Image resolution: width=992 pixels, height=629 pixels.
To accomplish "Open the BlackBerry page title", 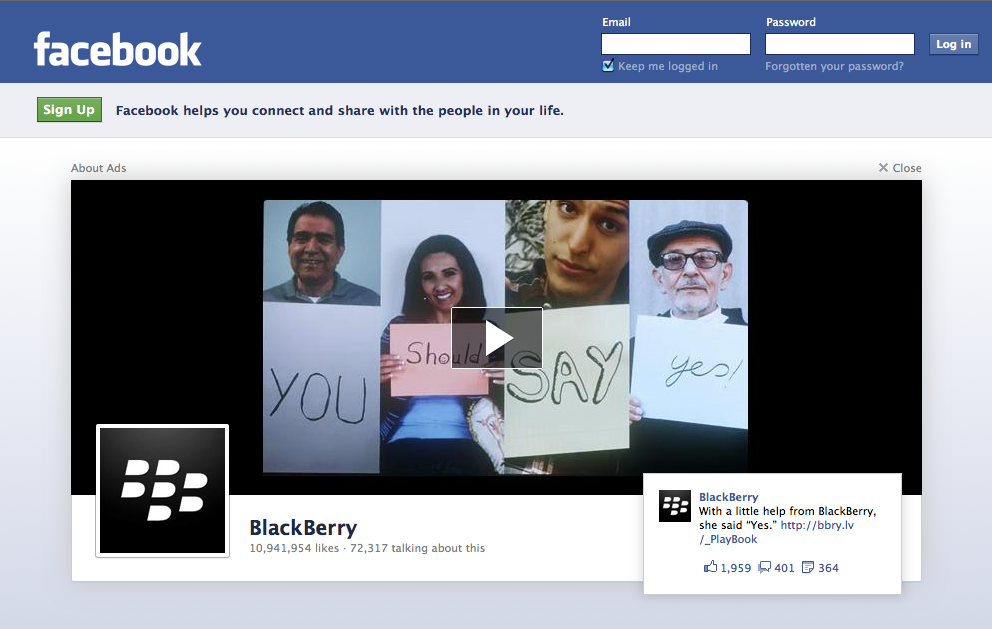I will [x=303, y=528].
